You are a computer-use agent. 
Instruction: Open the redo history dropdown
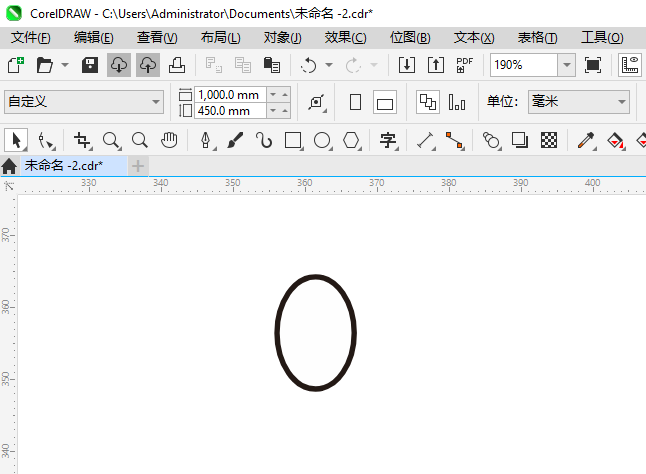point(374,65)
